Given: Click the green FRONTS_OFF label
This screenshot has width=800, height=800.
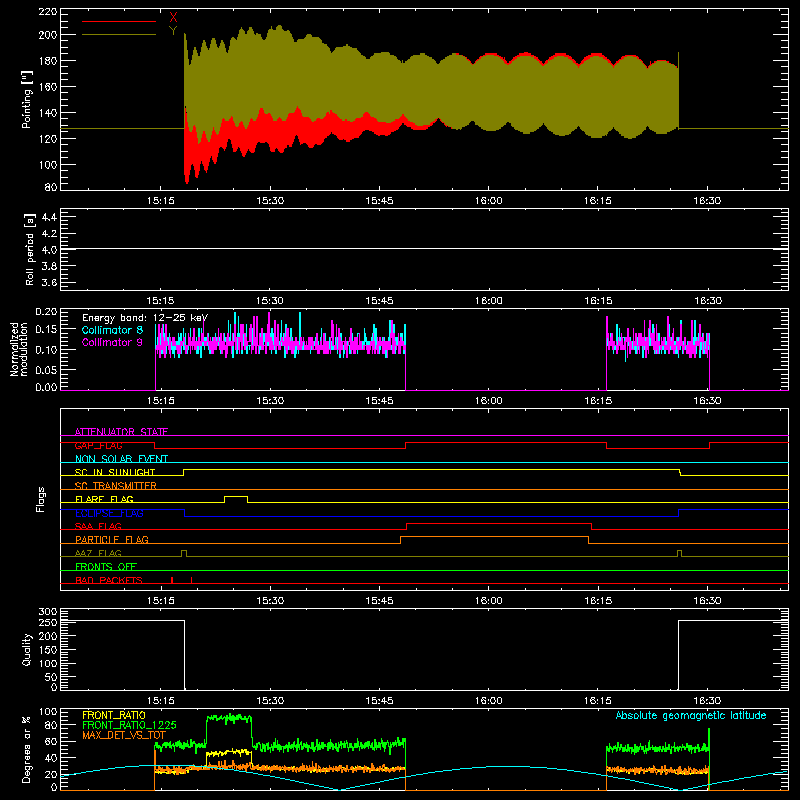Looking at the screenshot, I should 106,566.
